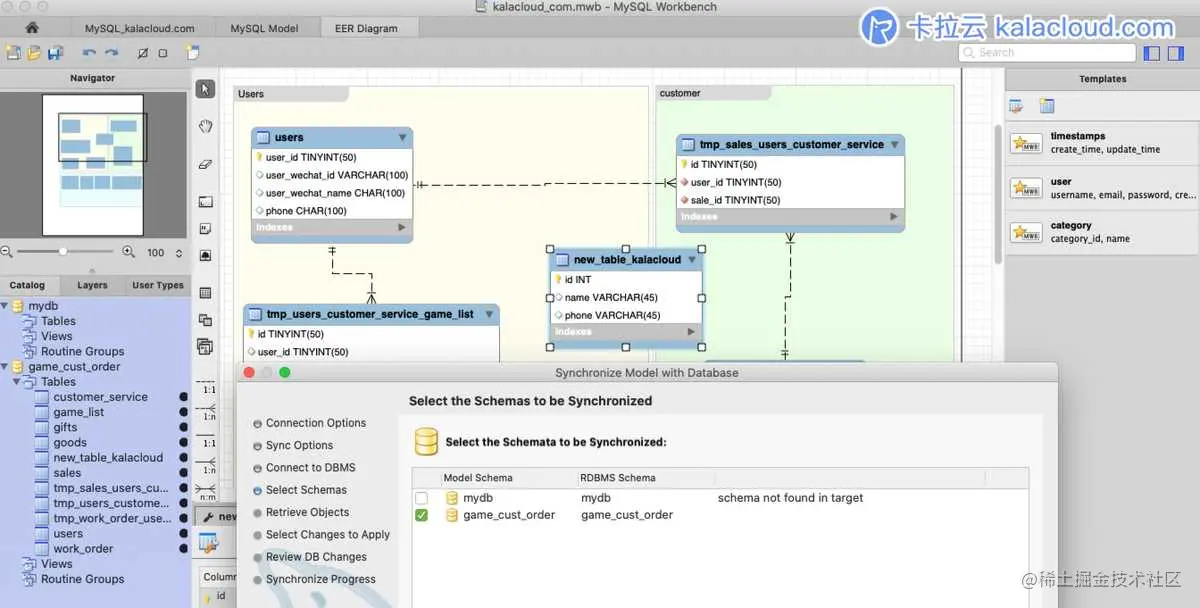Open the Home tab icon
The image size is (1200, 608).
32,28
